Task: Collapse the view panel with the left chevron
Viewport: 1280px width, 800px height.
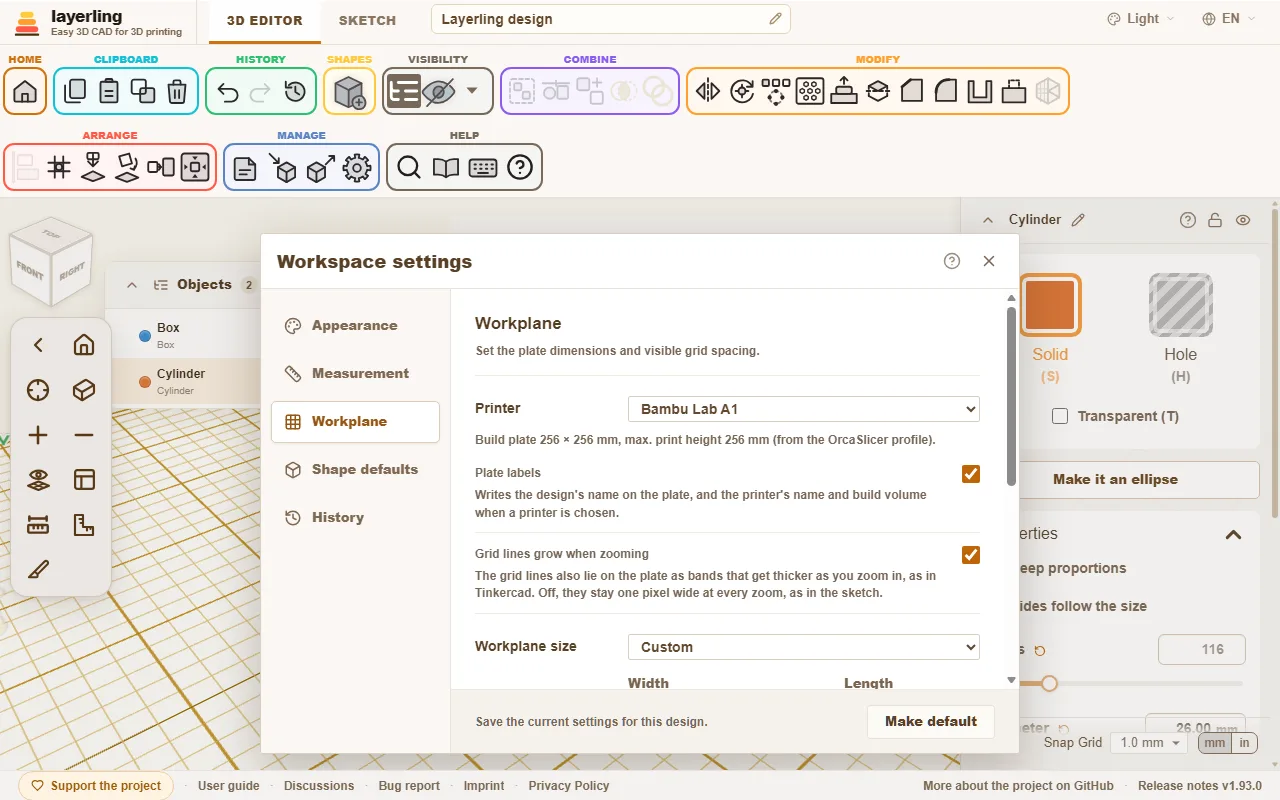Action: coord(38,345)
